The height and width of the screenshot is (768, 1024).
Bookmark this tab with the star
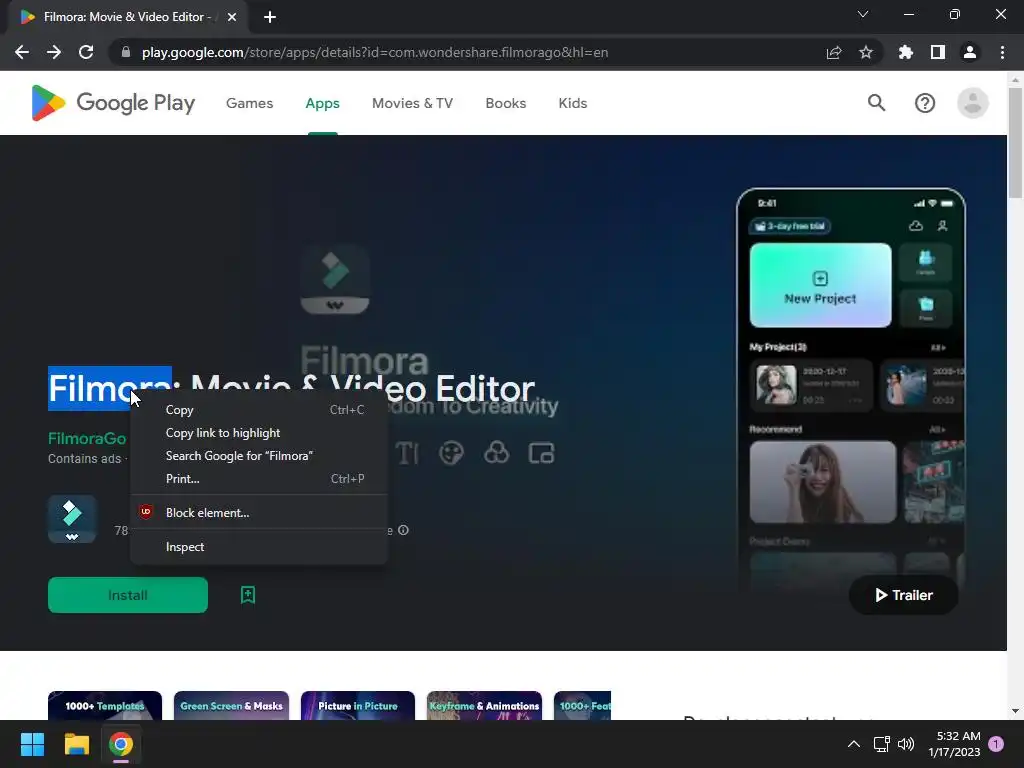(866, 52)
